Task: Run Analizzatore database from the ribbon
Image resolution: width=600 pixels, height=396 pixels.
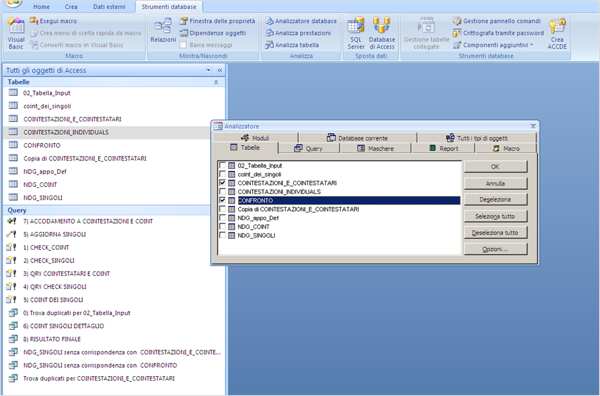Action: point(302,21)
